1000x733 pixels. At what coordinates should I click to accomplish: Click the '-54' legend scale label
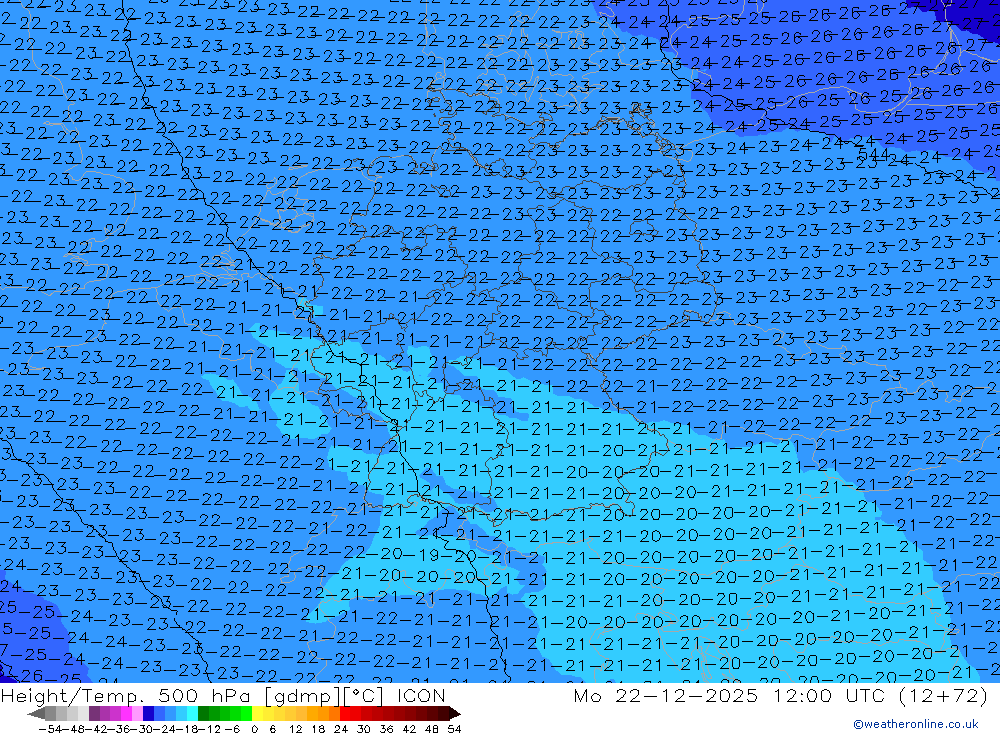tap(50, 729)
